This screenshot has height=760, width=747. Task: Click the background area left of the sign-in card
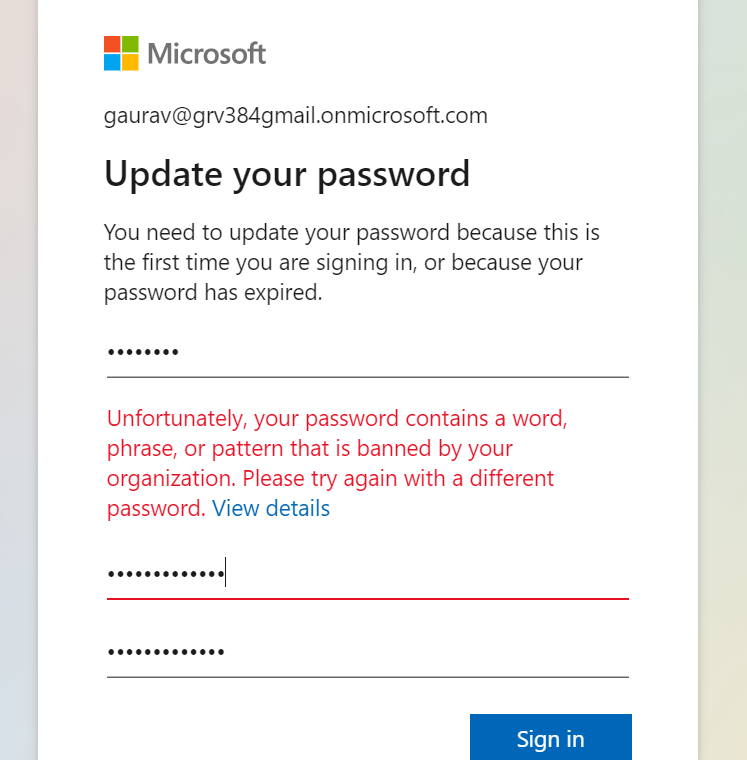[x=18, y=380]
